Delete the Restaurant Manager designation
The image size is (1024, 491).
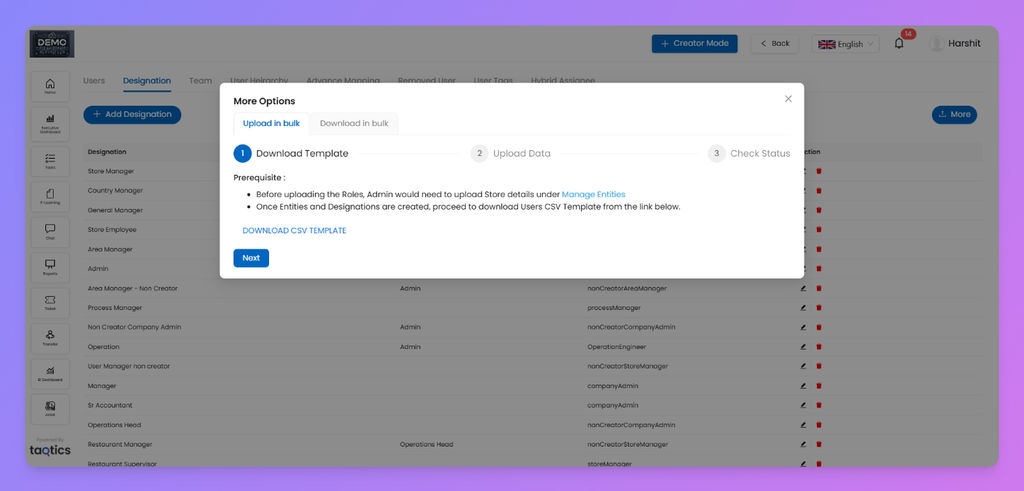[819, 445]
